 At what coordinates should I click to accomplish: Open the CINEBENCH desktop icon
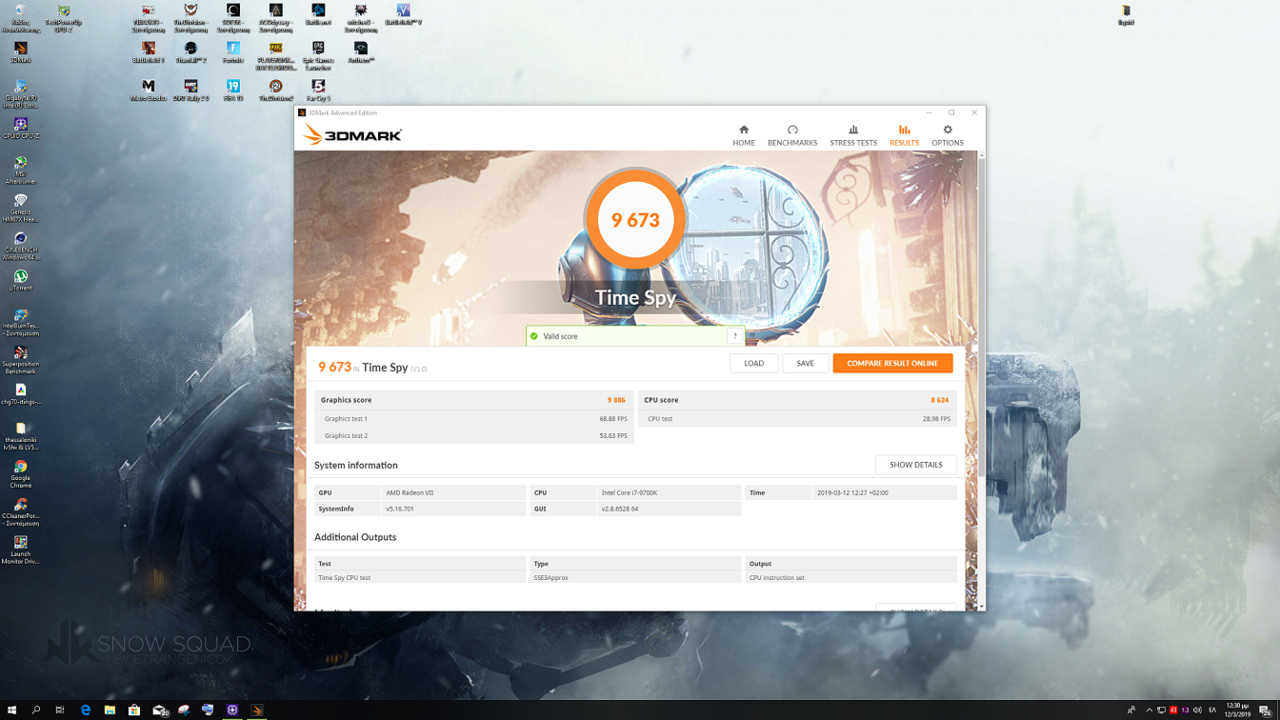click(20, 246)
